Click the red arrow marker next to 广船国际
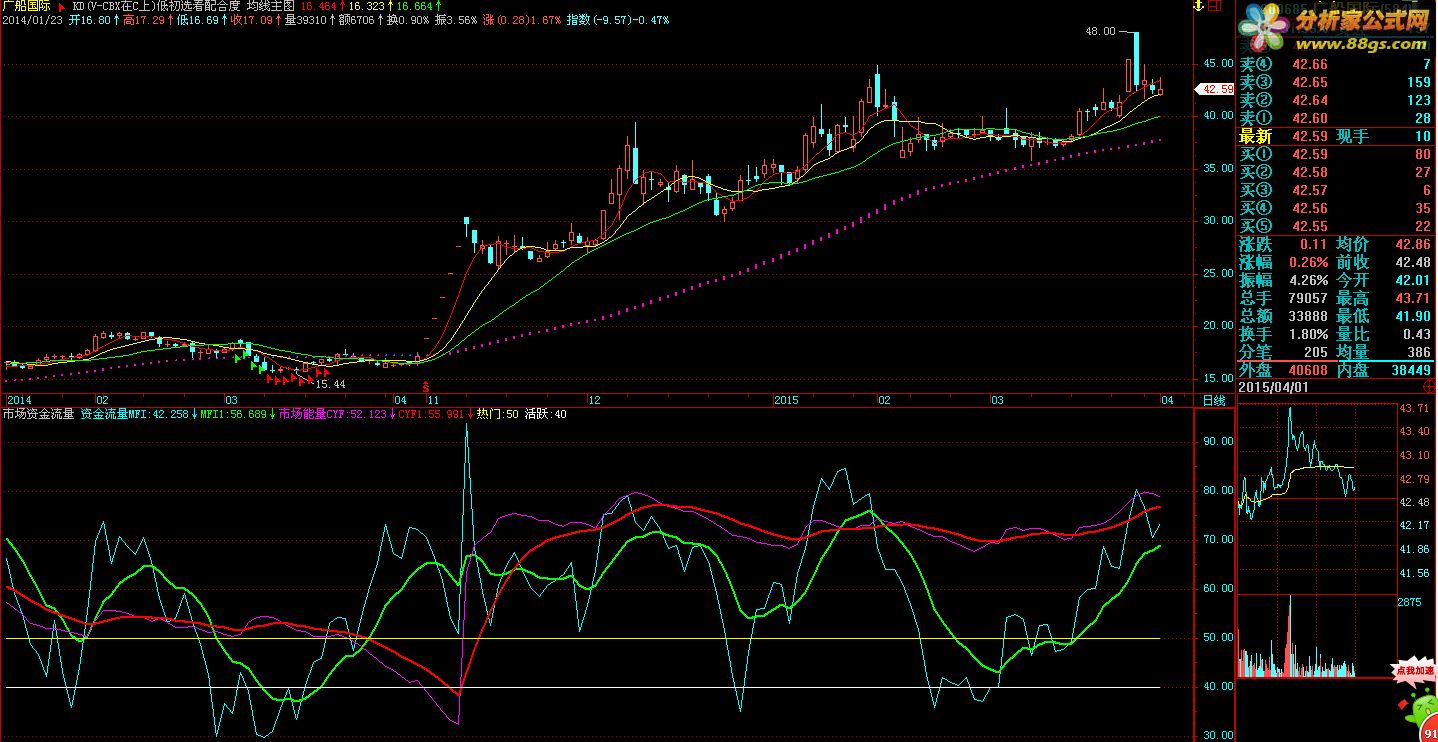 pos(63,6)
